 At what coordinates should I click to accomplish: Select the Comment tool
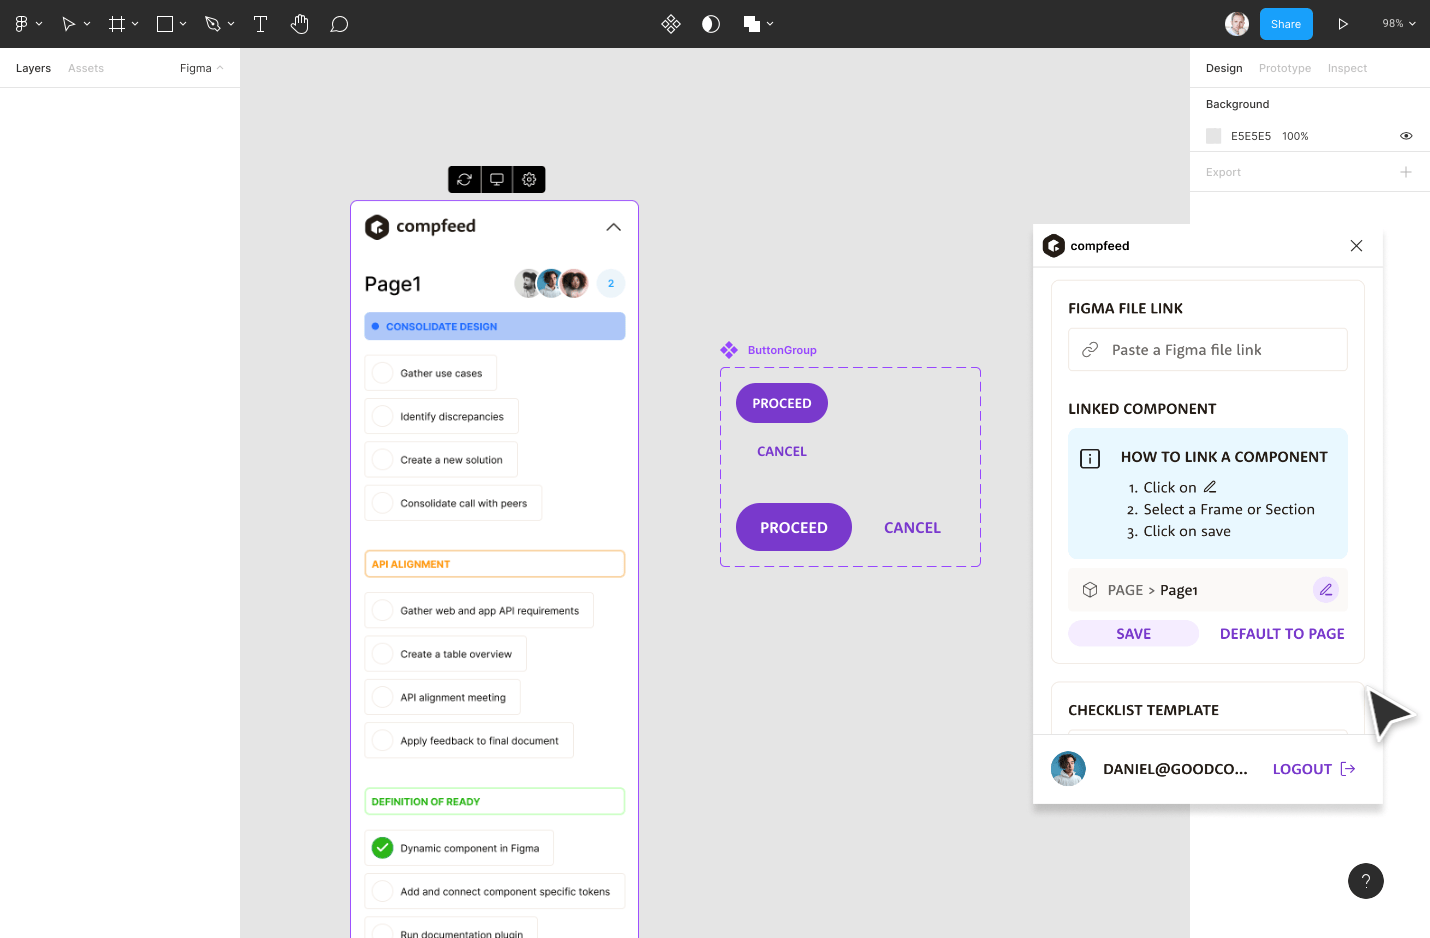point(339,24)
